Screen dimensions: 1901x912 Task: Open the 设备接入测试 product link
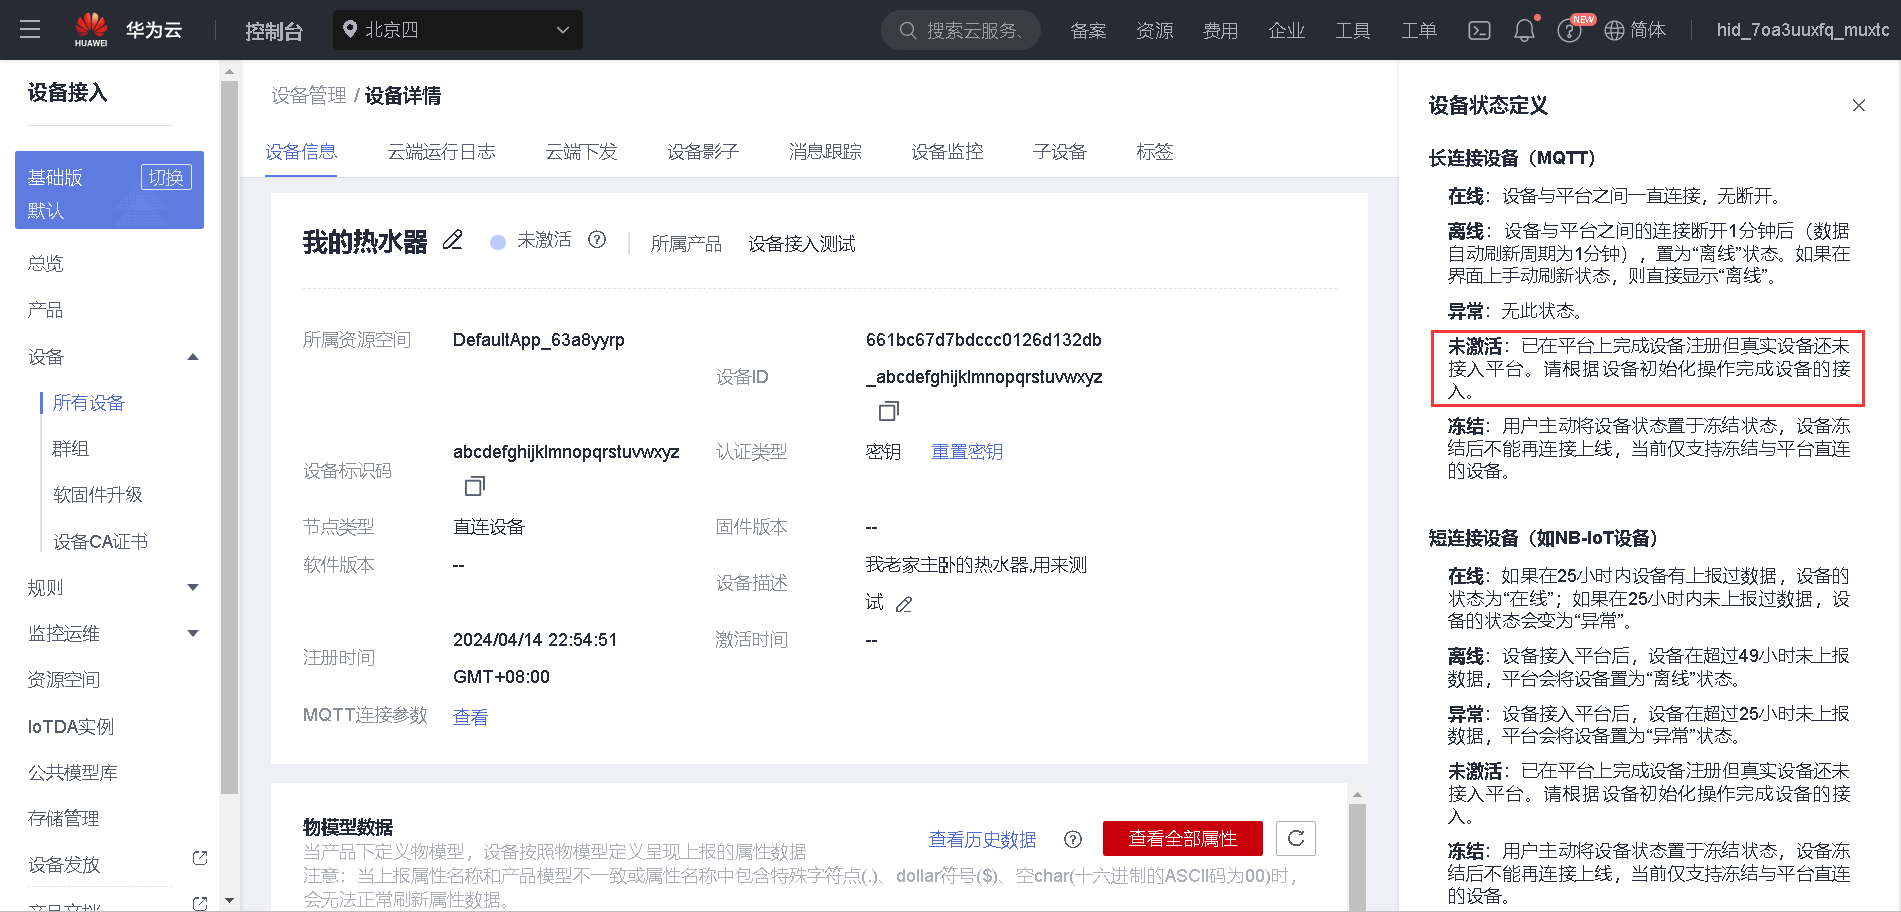tap(802, 244)
